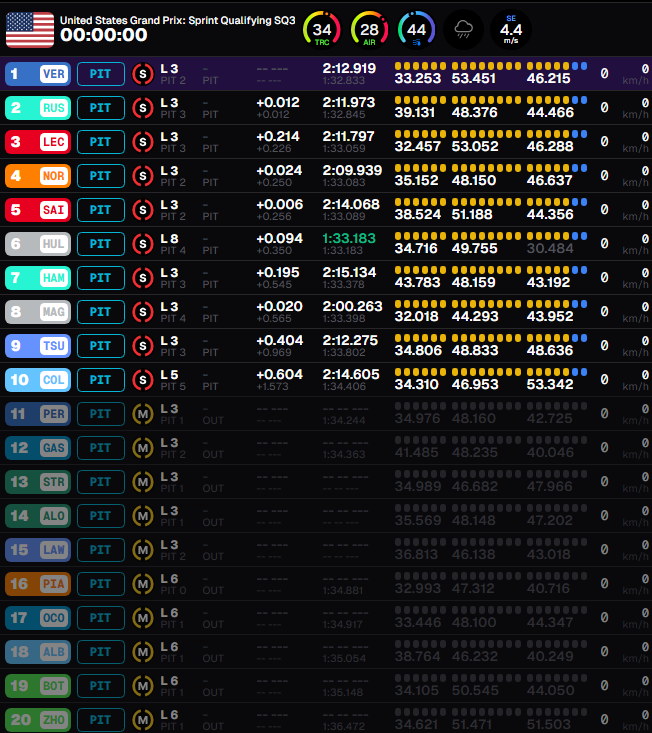This screenshot has width=652, height=733.
Task: Click the soft tyre icon in VER row
Action: click(x=143, y=74)
